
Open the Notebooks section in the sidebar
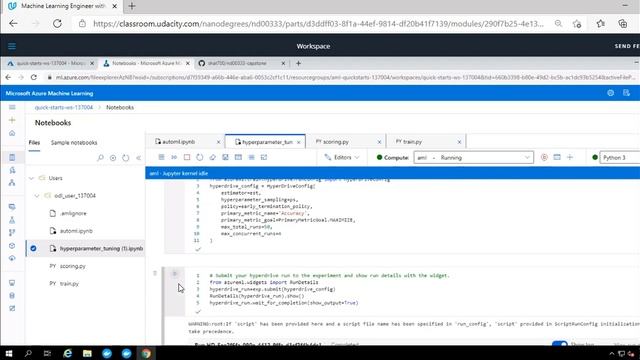(12, 157)
